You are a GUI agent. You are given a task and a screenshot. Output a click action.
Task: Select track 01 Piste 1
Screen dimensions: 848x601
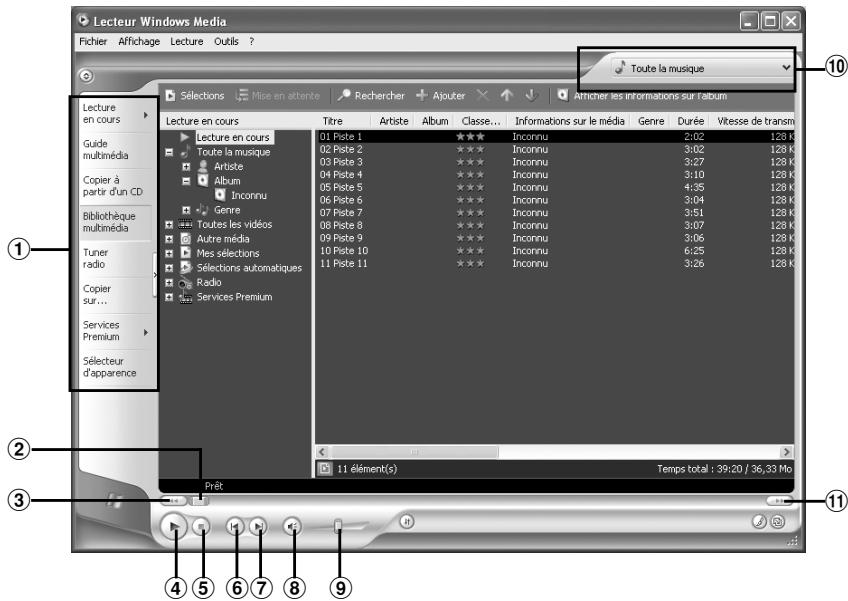point(555,137)
